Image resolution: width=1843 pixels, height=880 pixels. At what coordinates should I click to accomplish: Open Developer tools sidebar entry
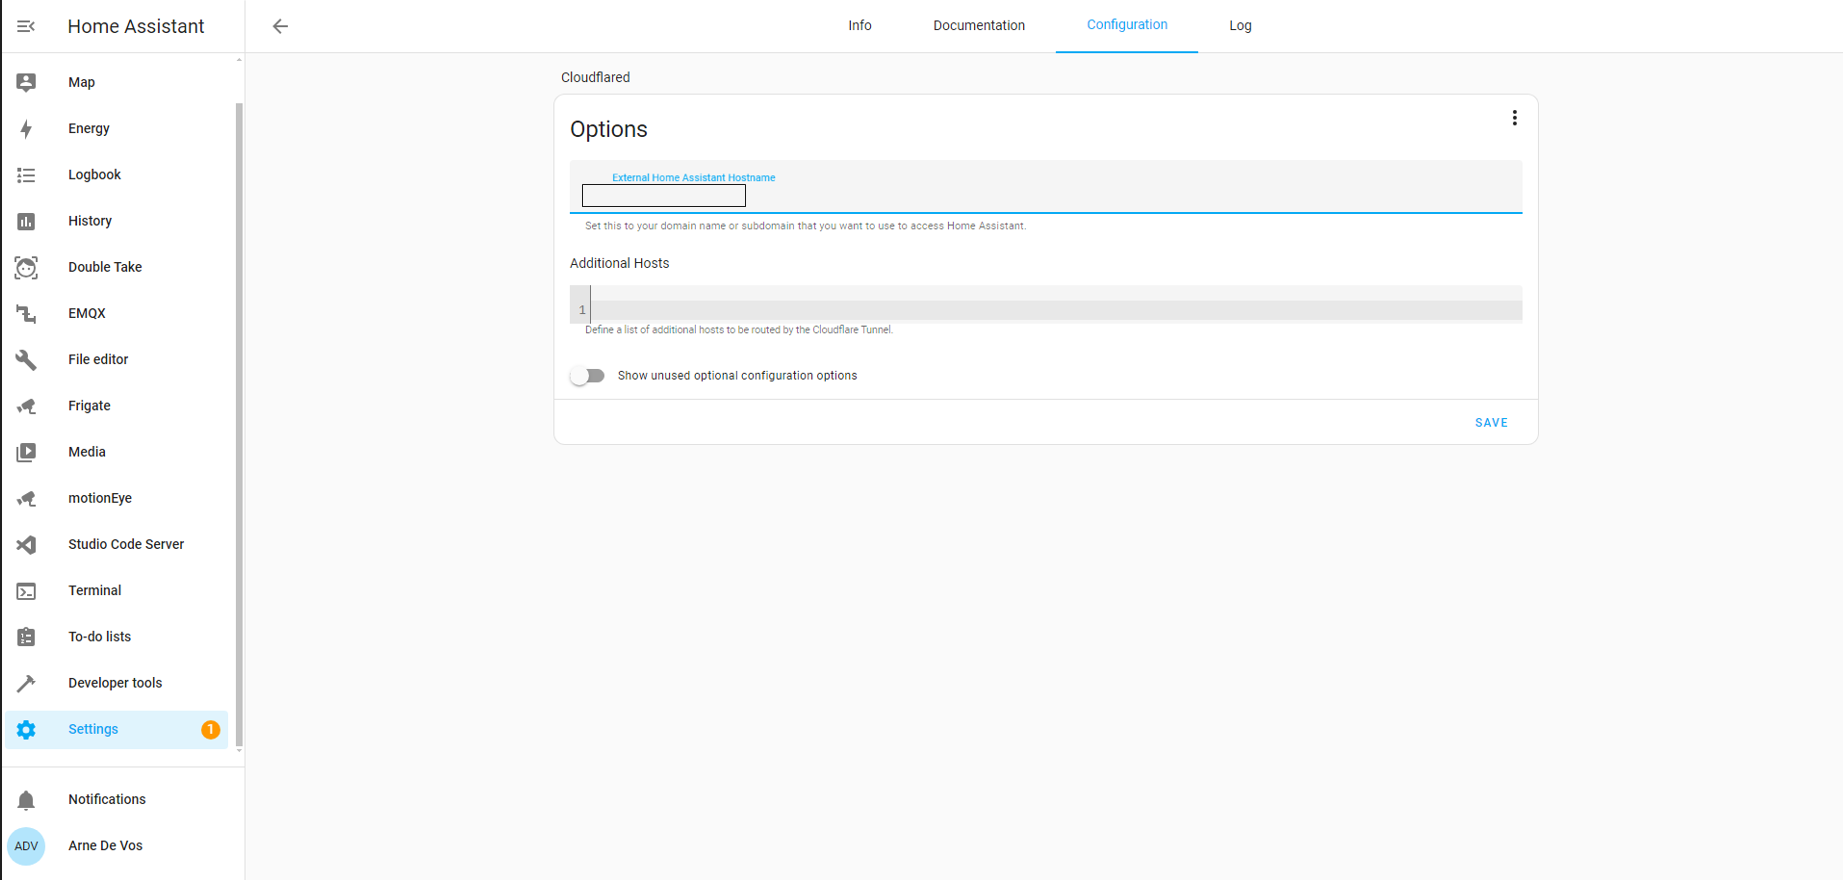point(116,683)
